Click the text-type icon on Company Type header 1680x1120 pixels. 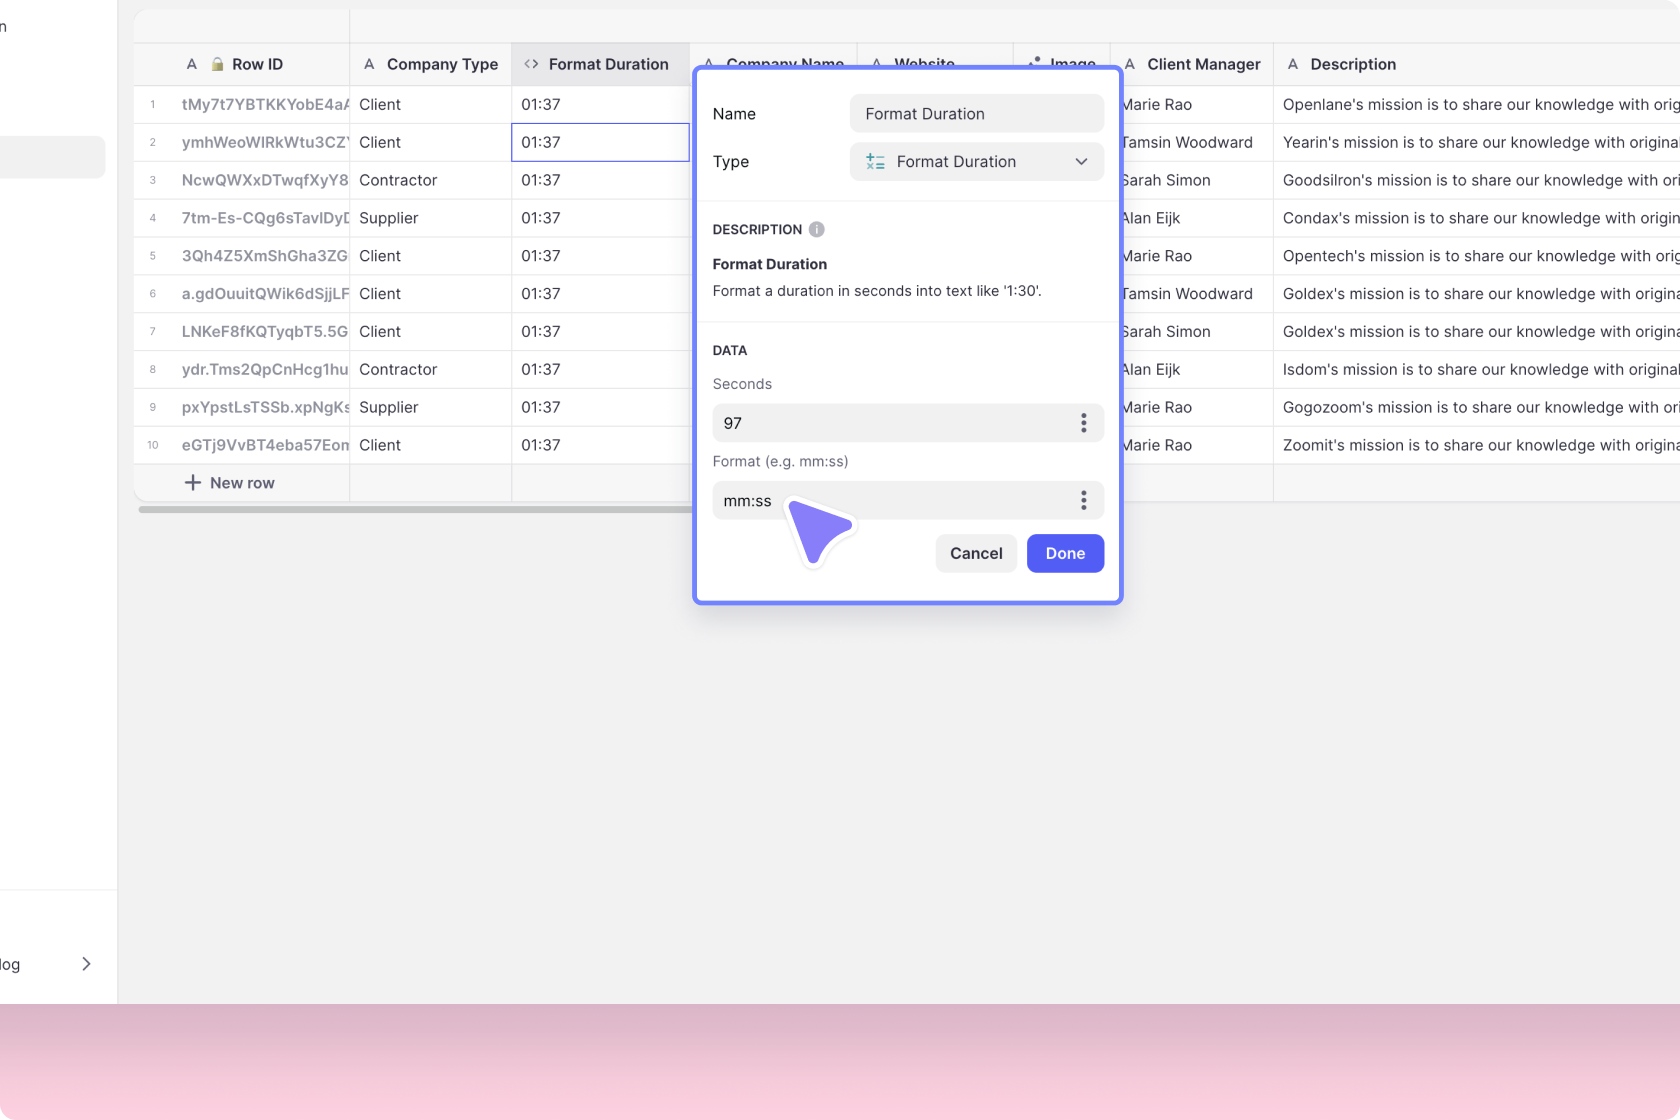pos(369,64)
